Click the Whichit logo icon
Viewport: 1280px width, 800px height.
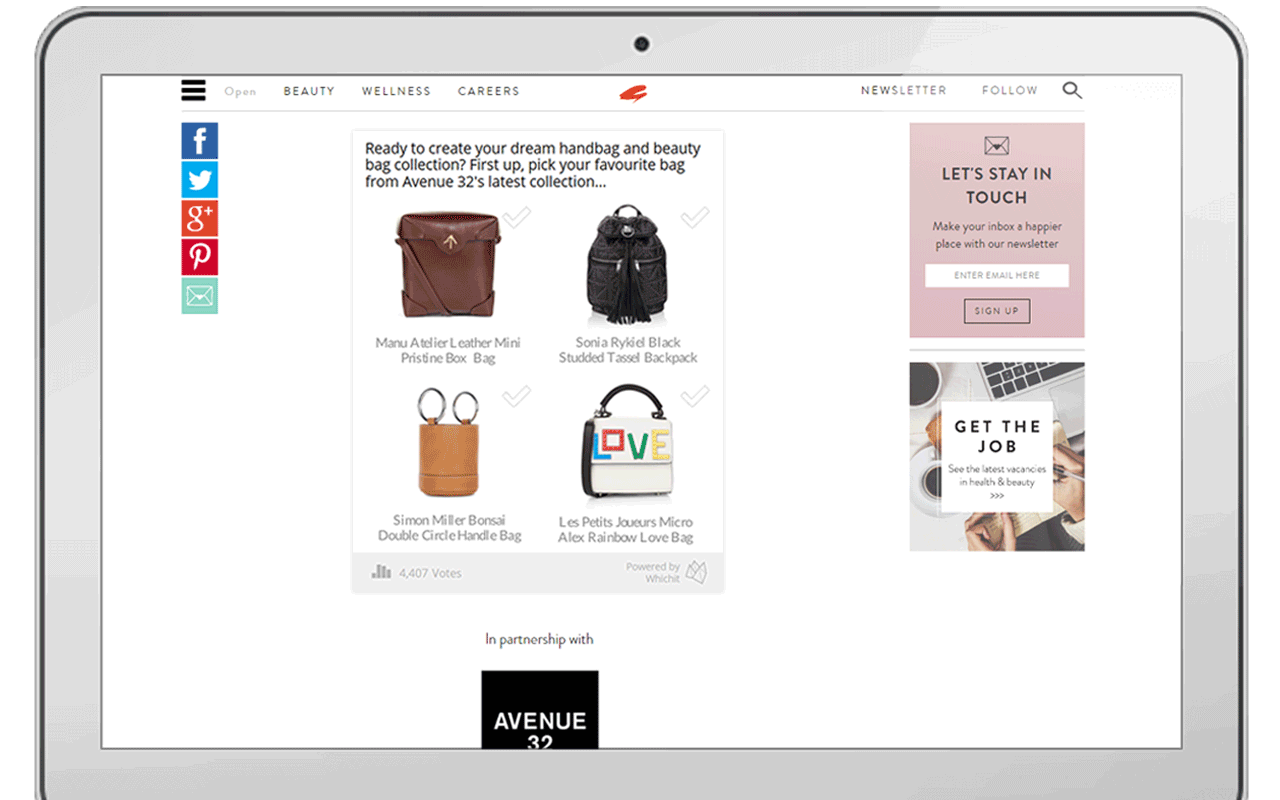pos(696,572)
